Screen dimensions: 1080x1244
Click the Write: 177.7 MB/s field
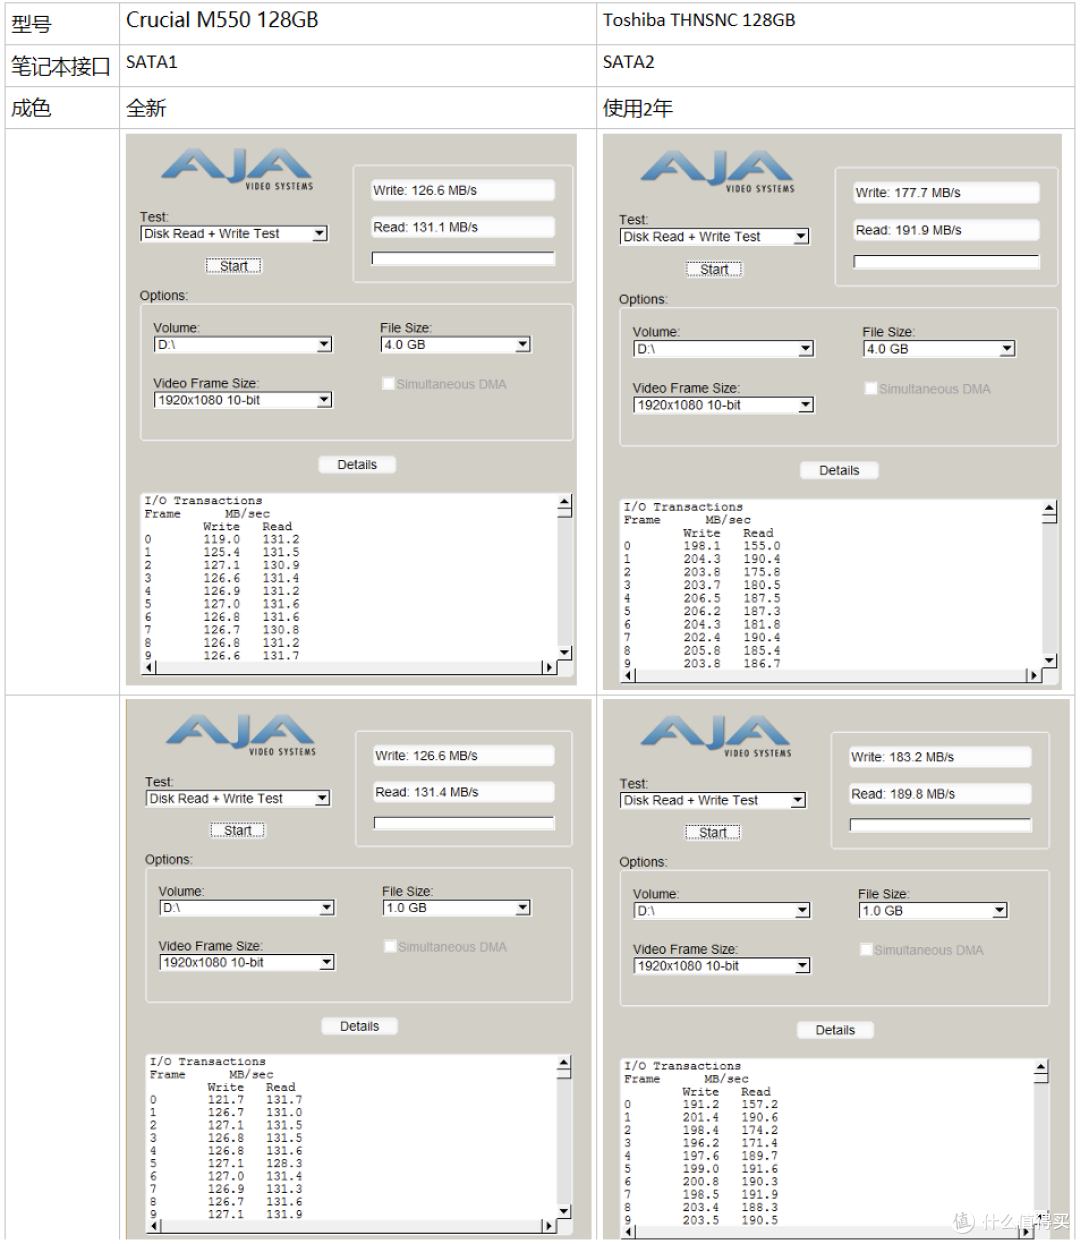[x=945, y=193]
